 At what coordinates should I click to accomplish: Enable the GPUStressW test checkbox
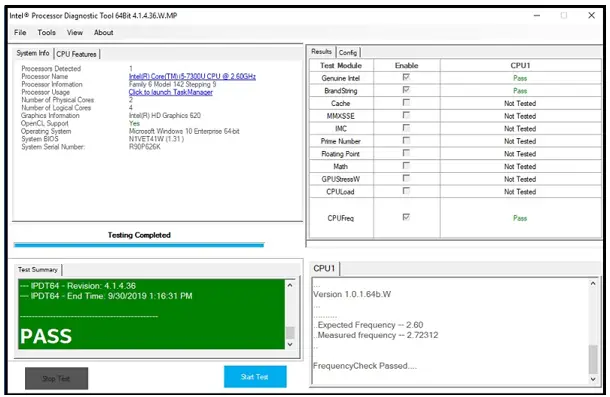point(406,178)
